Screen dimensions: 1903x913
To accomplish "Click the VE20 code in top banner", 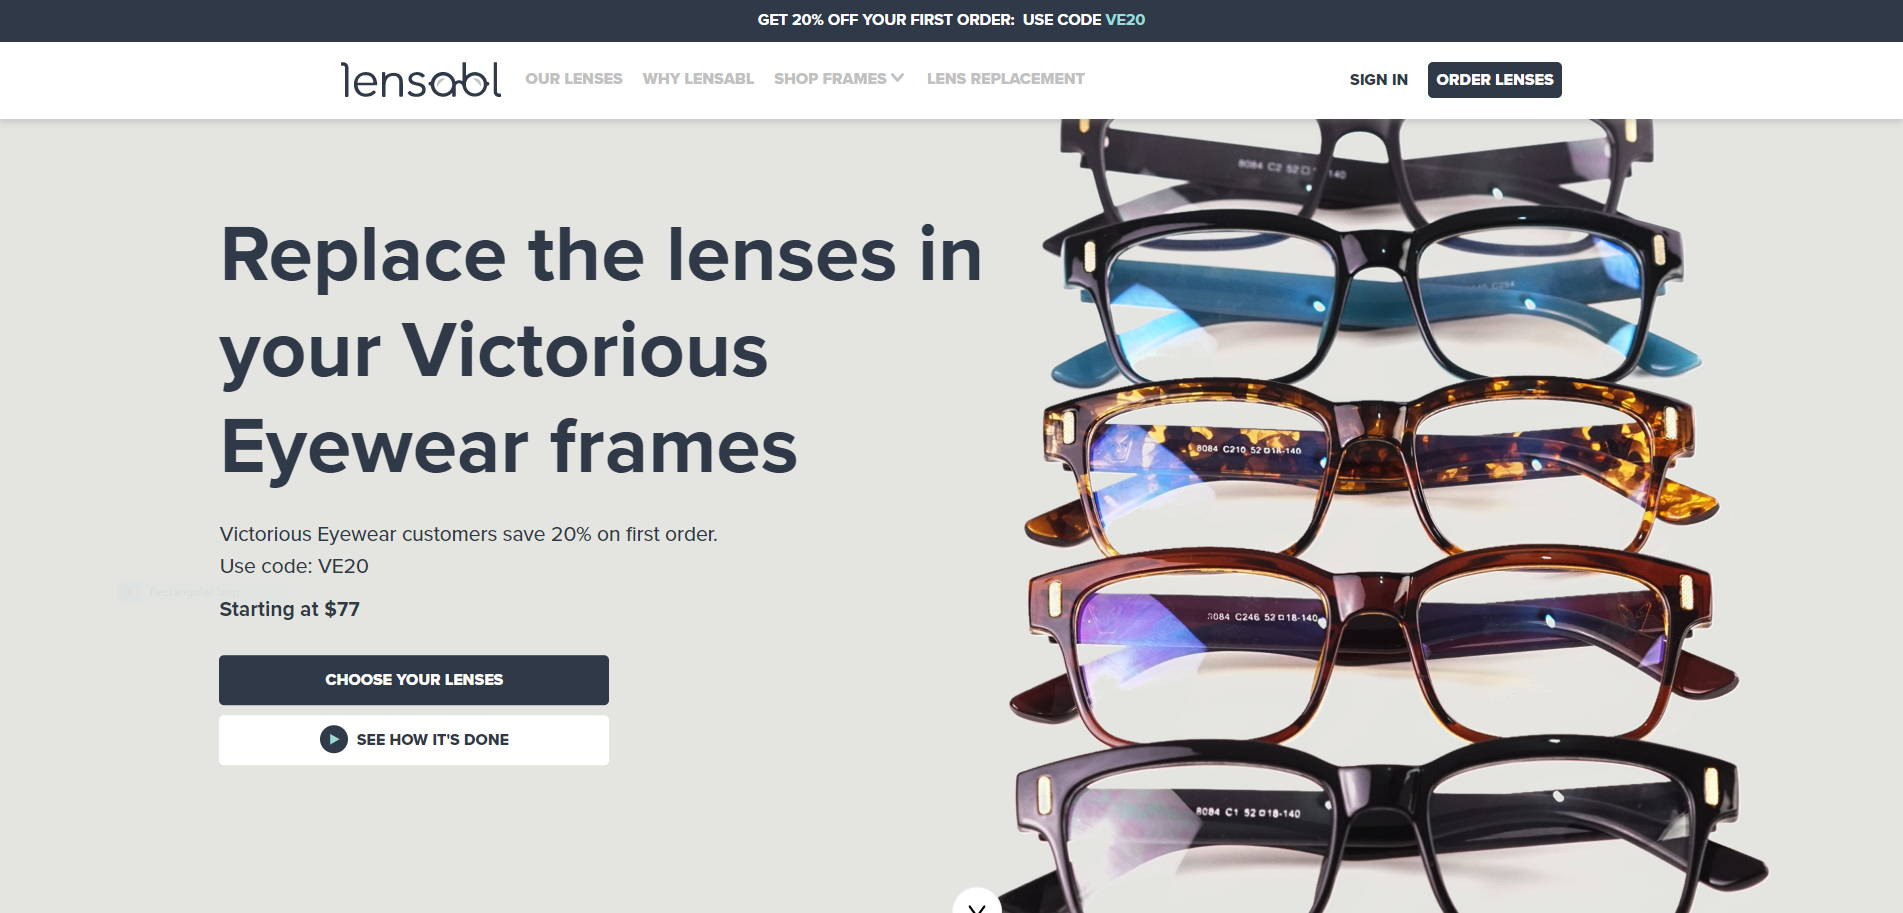I will pos(1125,20).
